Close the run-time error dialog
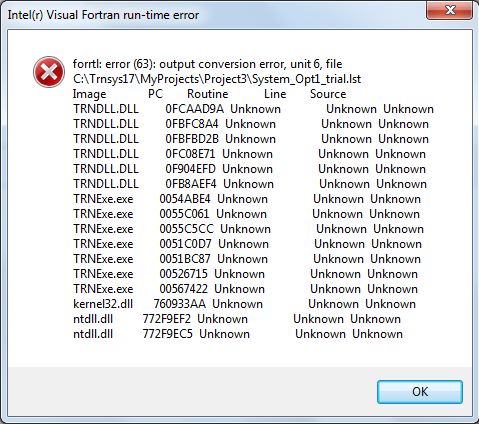The width and height of the screenshot is (479, 424). (449, 10)
